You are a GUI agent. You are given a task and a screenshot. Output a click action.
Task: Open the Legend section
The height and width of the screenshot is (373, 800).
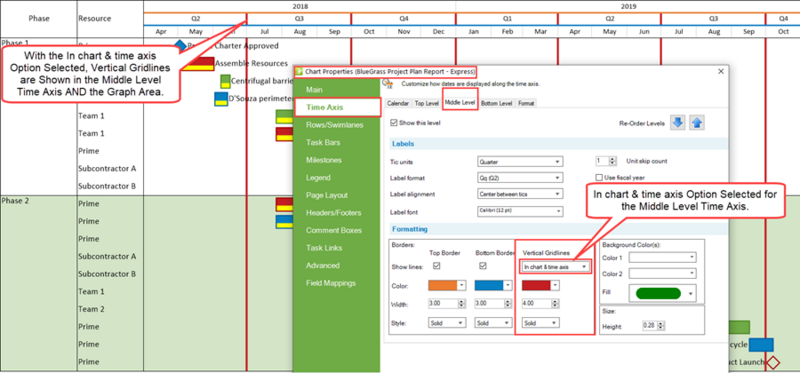tap(318, 178)
